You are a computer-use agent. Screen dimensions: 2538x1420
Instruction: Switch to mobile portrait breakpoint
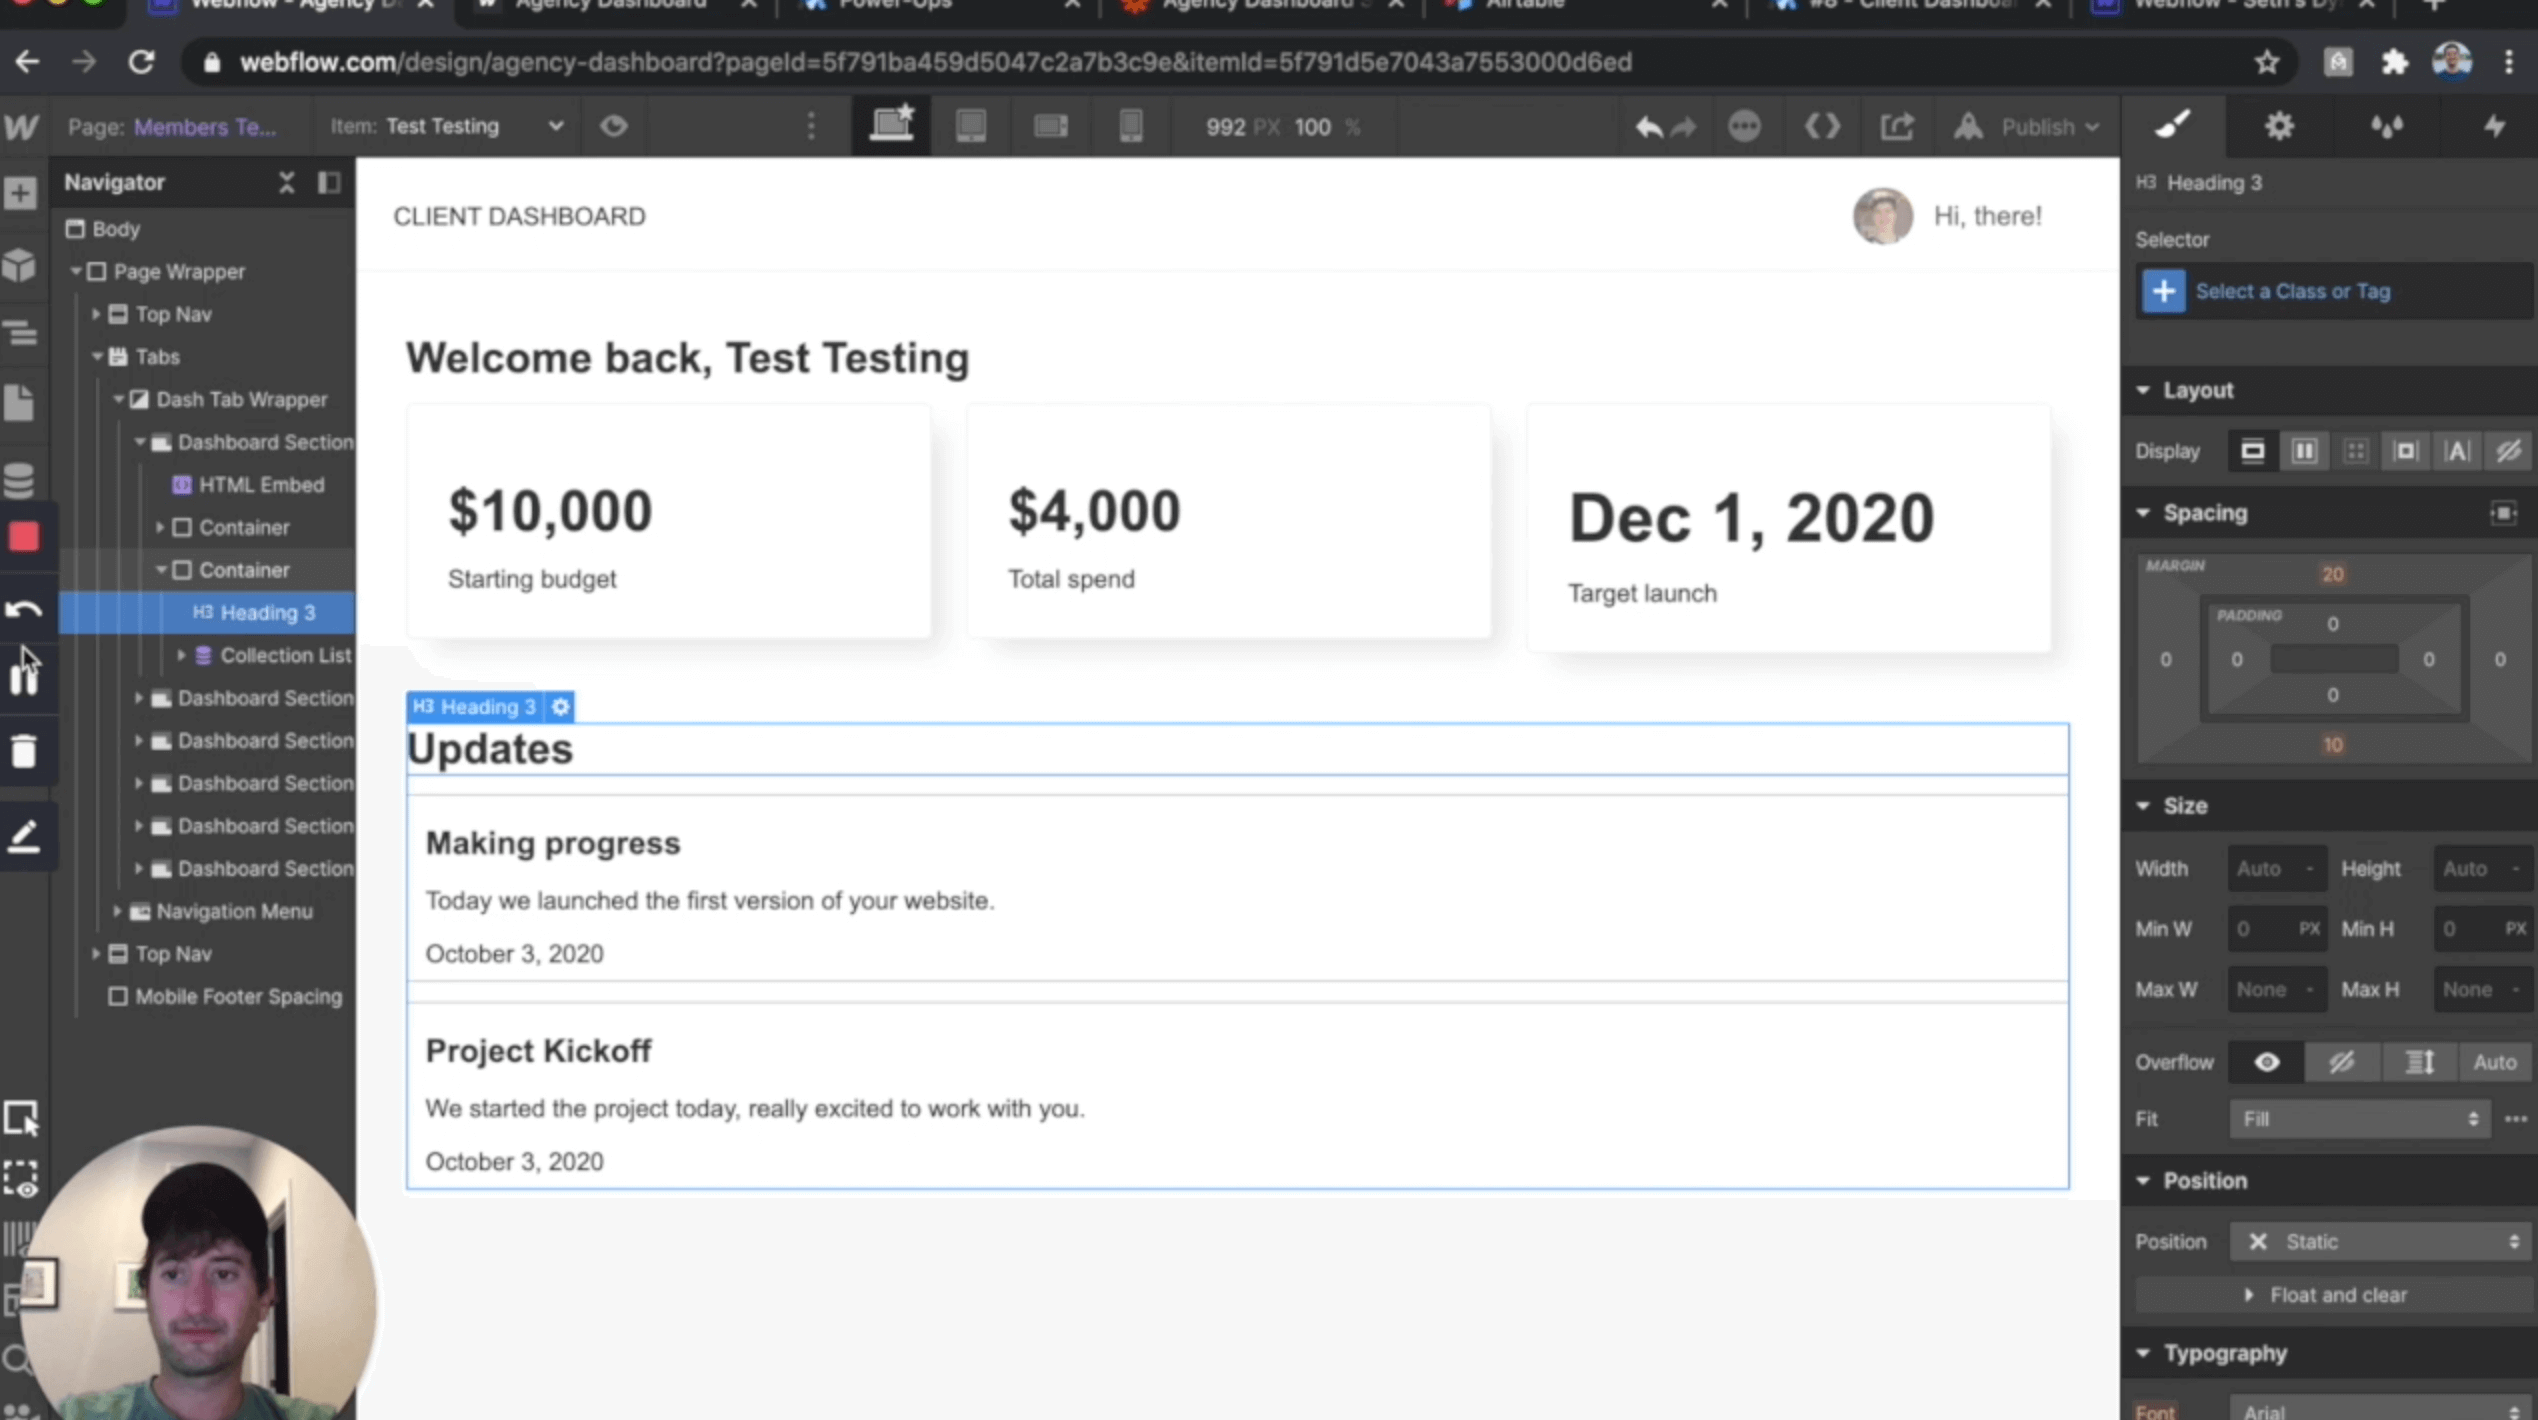tap(1131, 126)
